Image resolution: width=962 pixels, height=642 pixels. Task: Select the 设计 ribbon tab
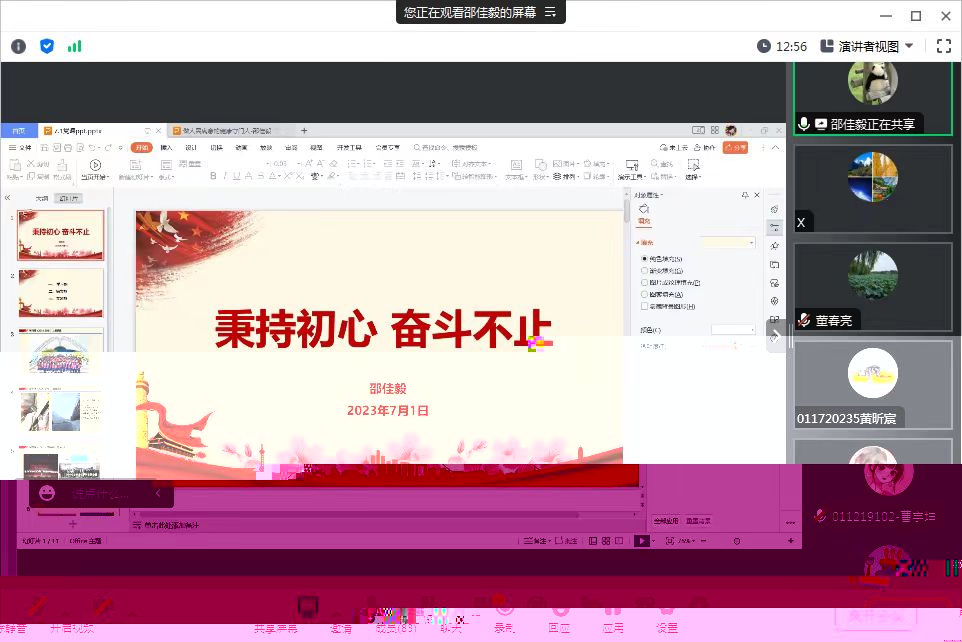(191, 148)
